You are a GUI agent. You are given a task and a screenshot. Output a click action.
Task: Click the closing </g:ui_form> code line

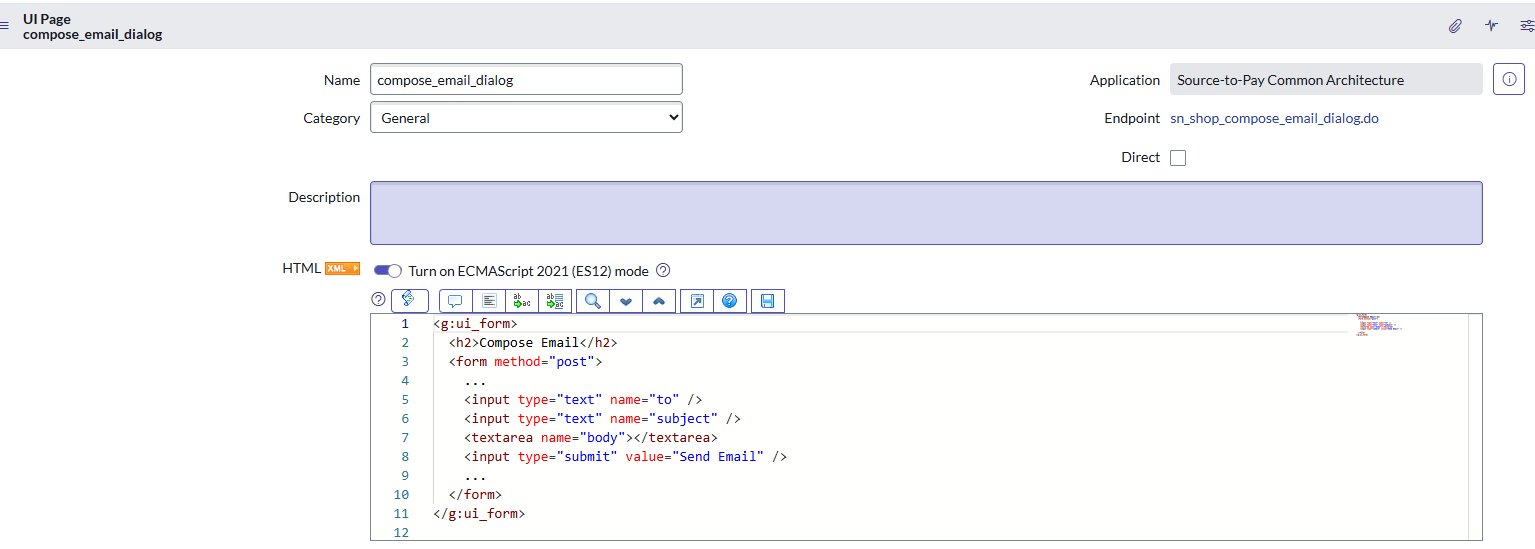479,514
